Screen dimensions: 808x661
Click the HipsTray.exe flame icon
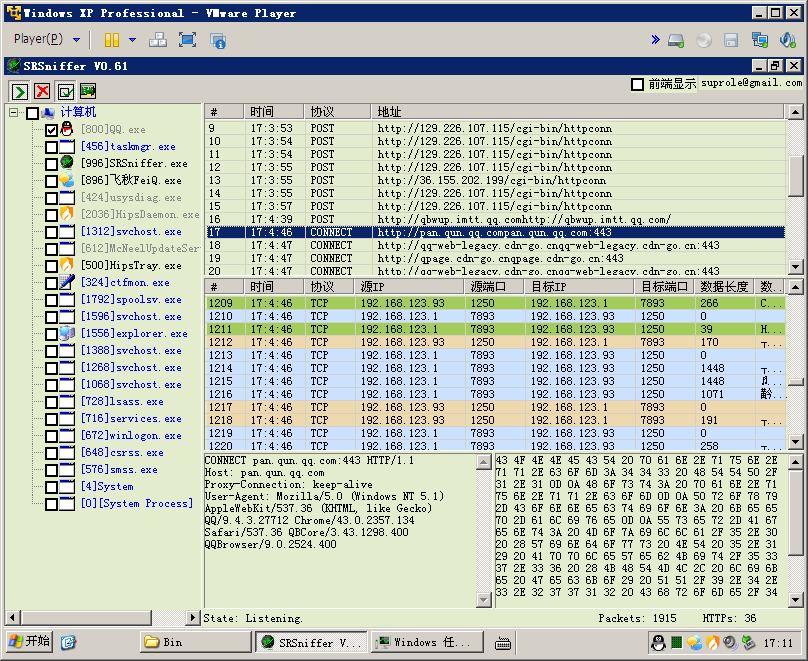67,266
